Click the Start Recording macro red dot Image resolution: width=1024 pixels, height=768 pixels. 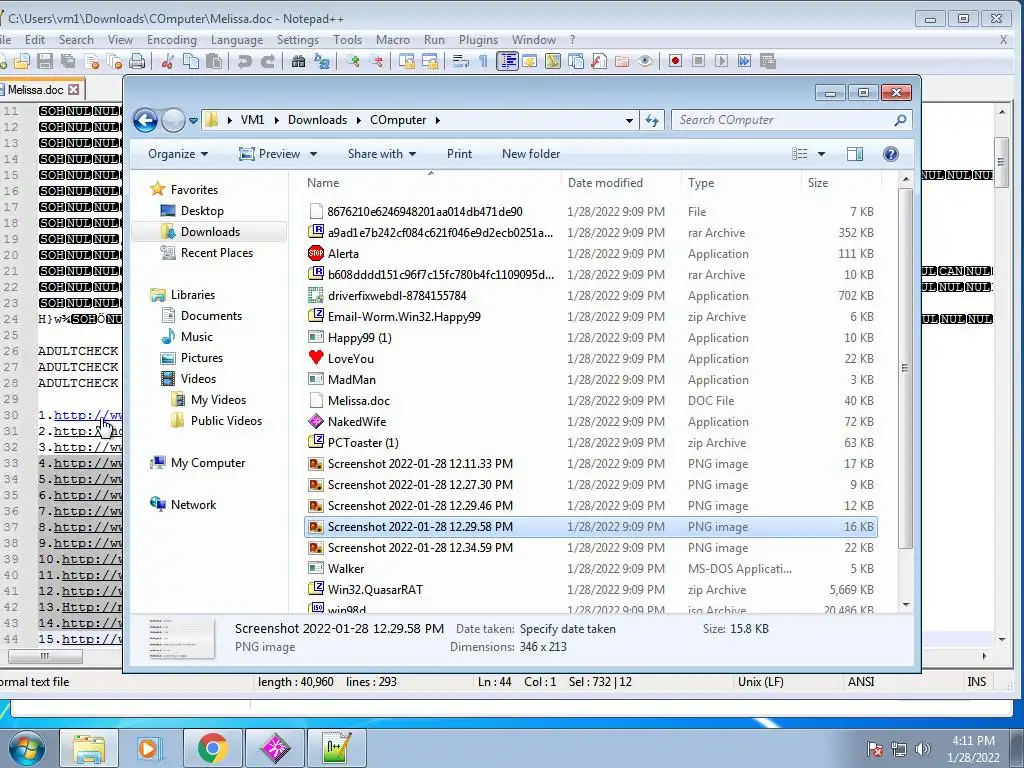coord(675,61)
